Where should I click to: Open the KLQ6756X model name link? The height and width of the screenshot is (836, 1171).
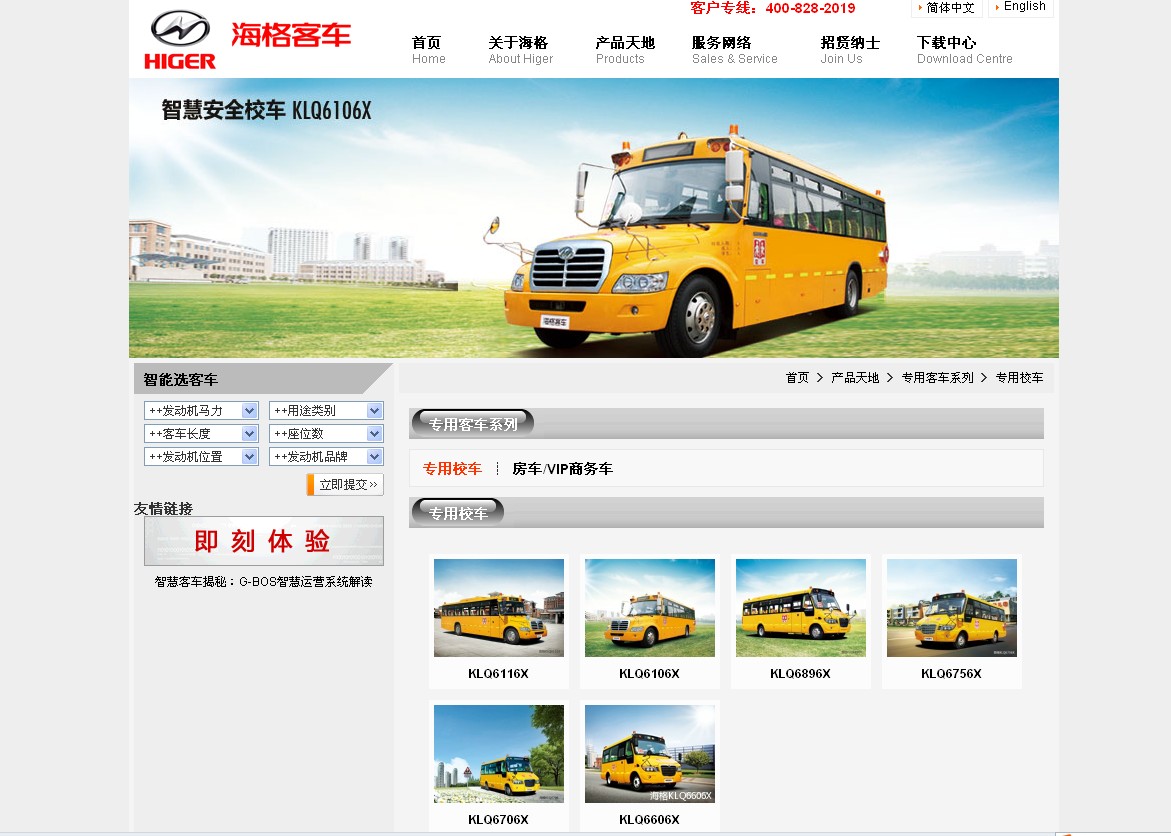951,674
